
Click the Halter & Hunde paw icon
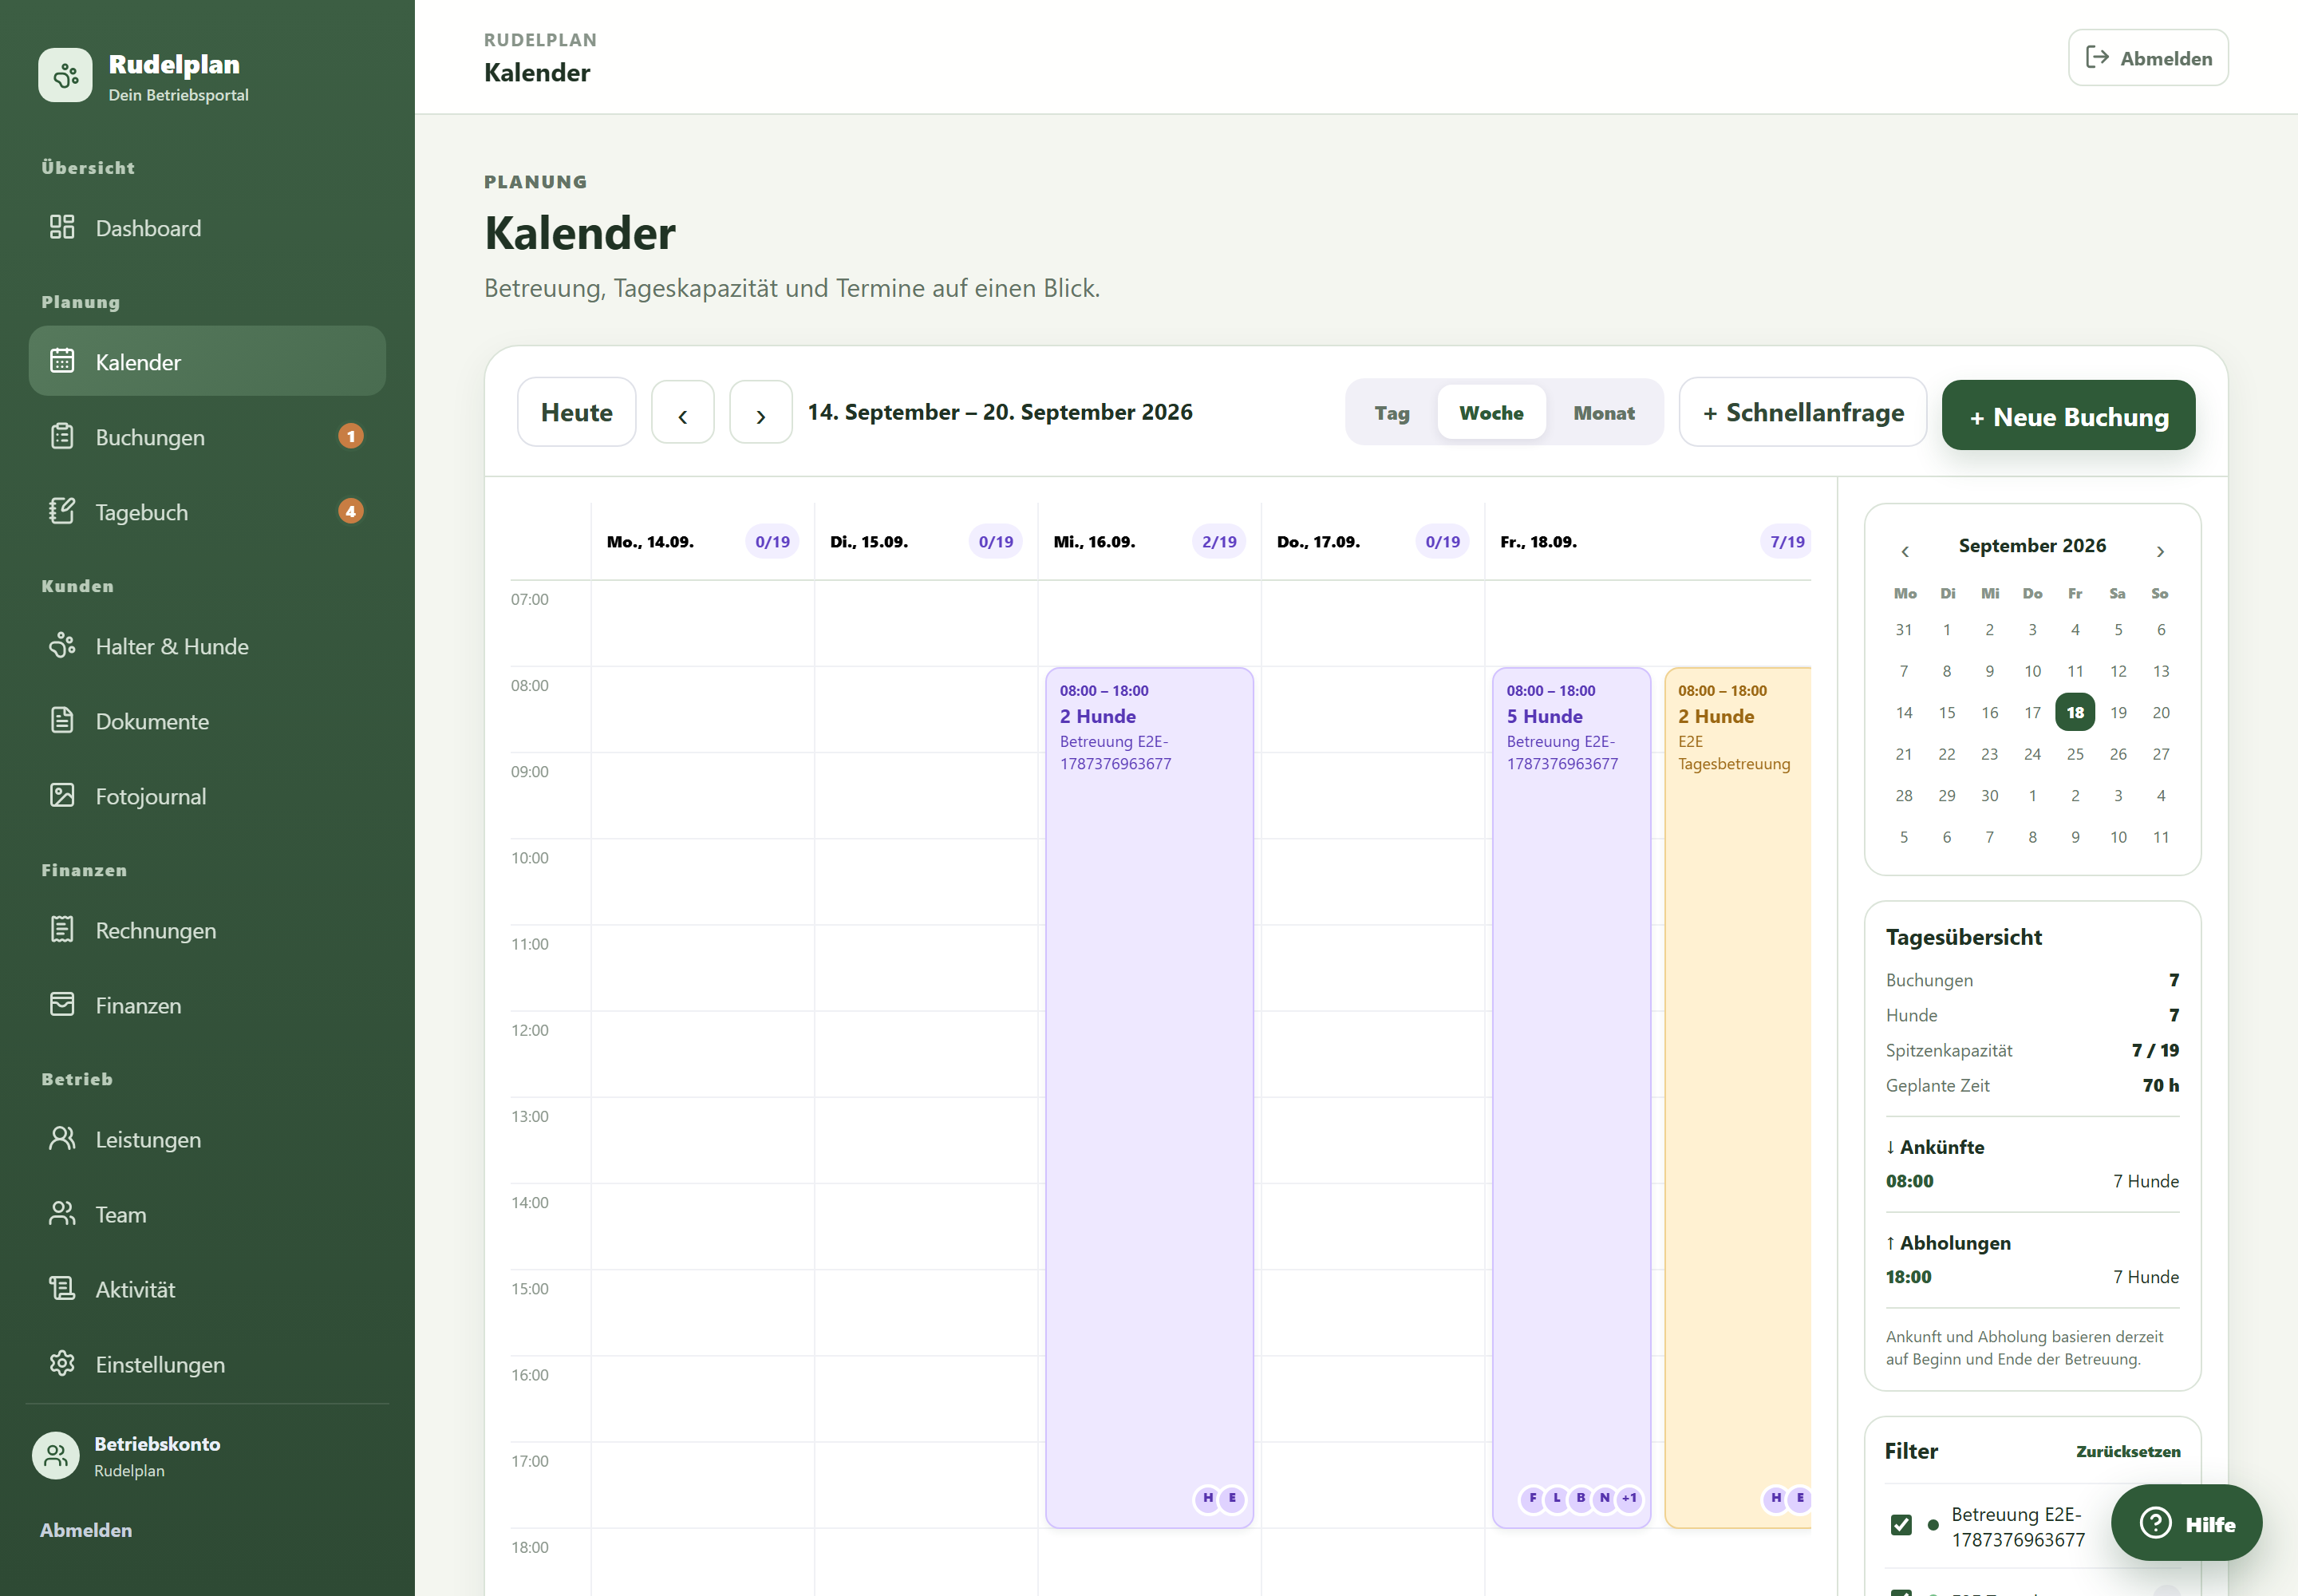62,645
